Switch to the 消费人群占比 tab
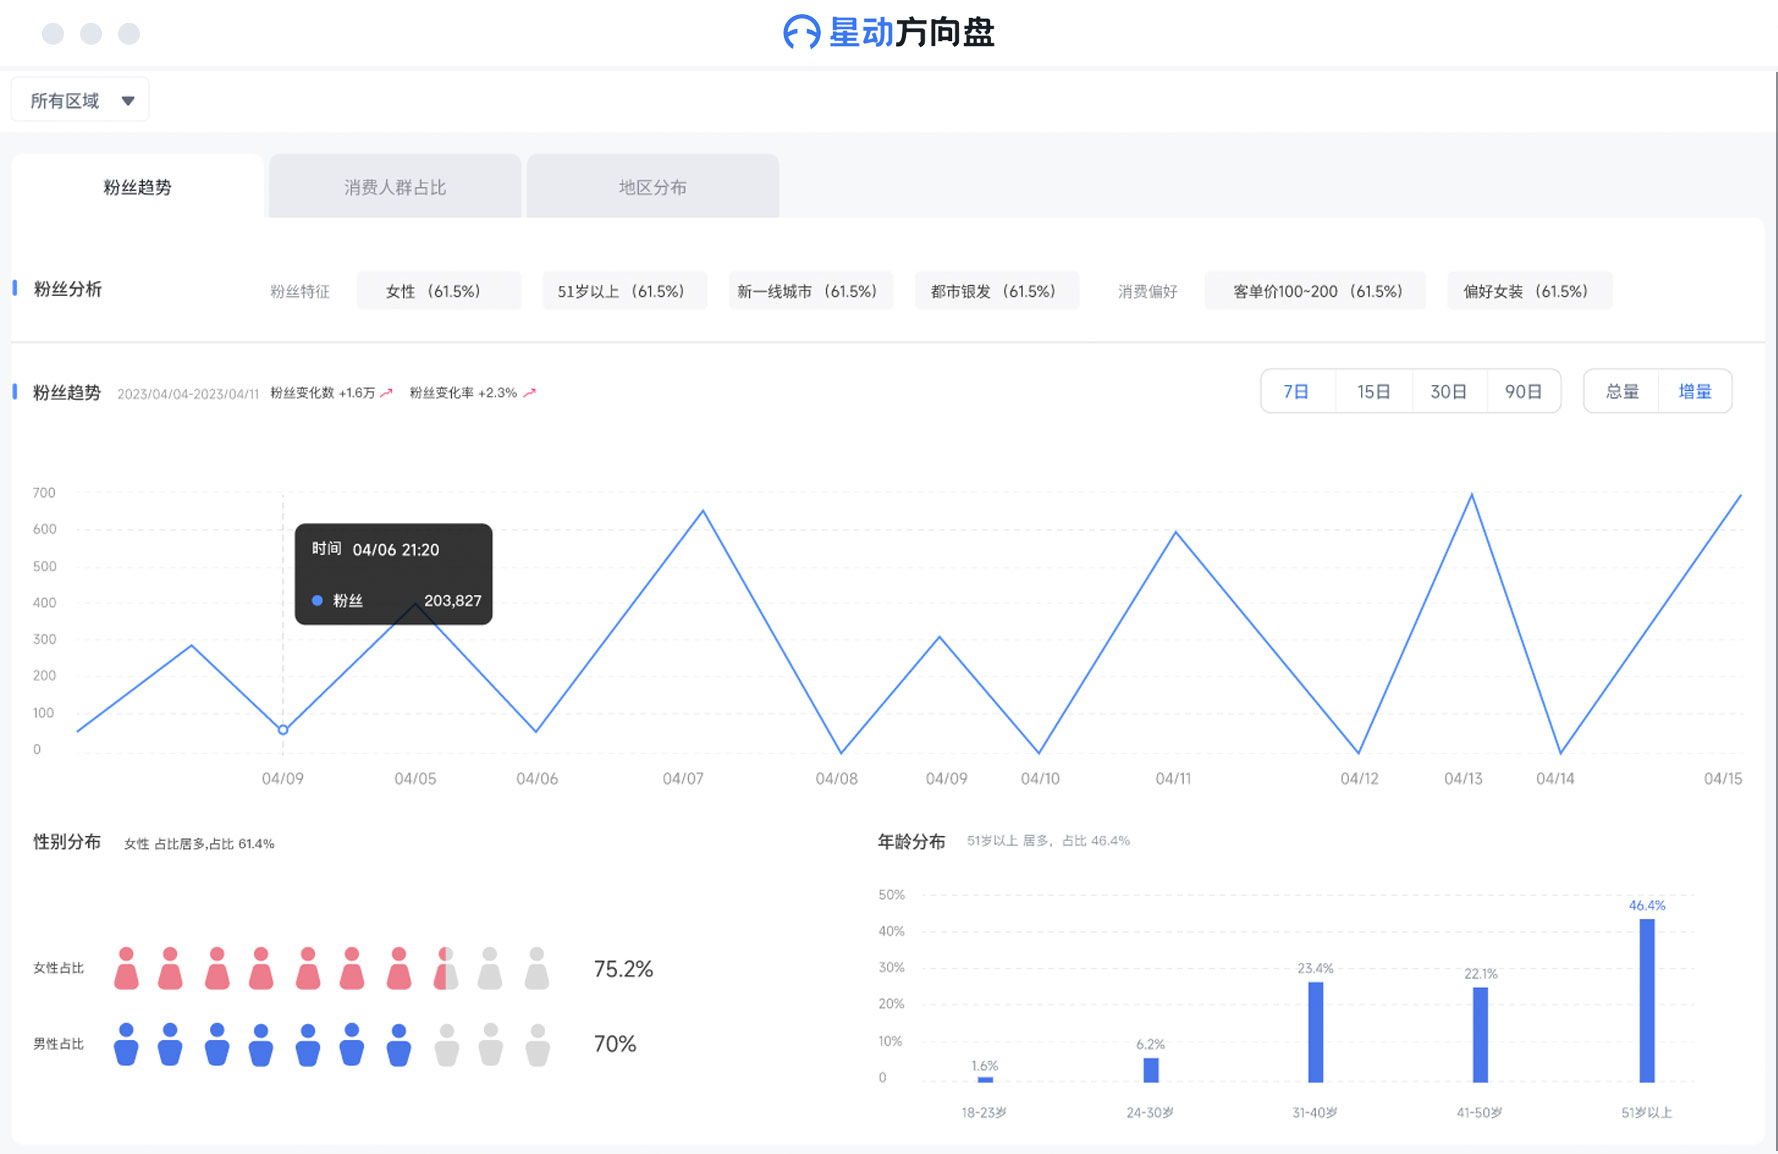The height and width of the screenshot is (1154, 1778). pyautogui.click(x=395, y=187)
